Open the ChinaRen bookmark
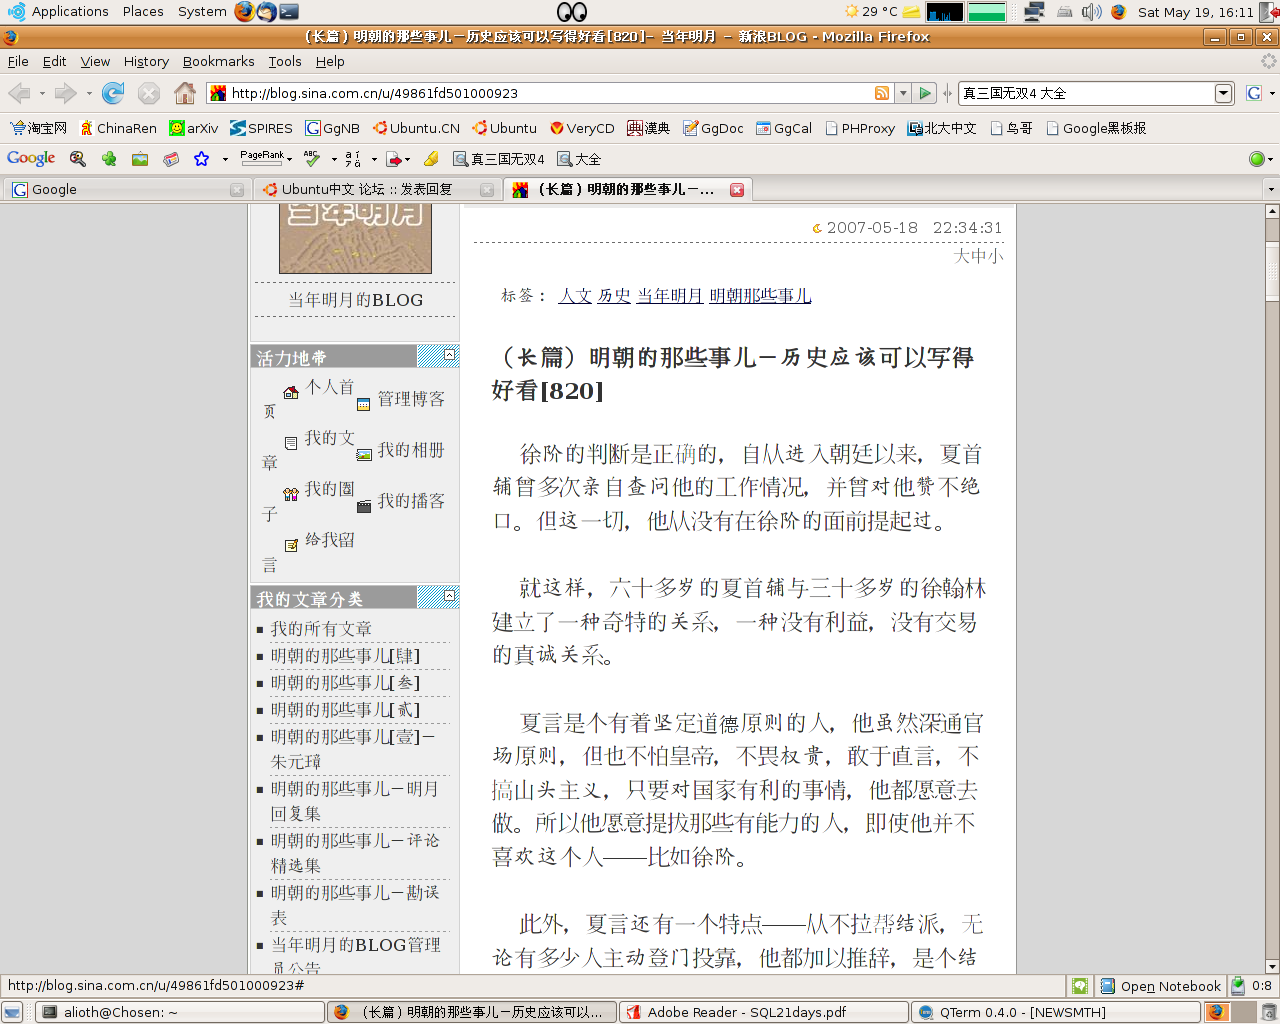Image resolution: width=1280 pixels, height=1024 pixels. click(x=118, y=128)
